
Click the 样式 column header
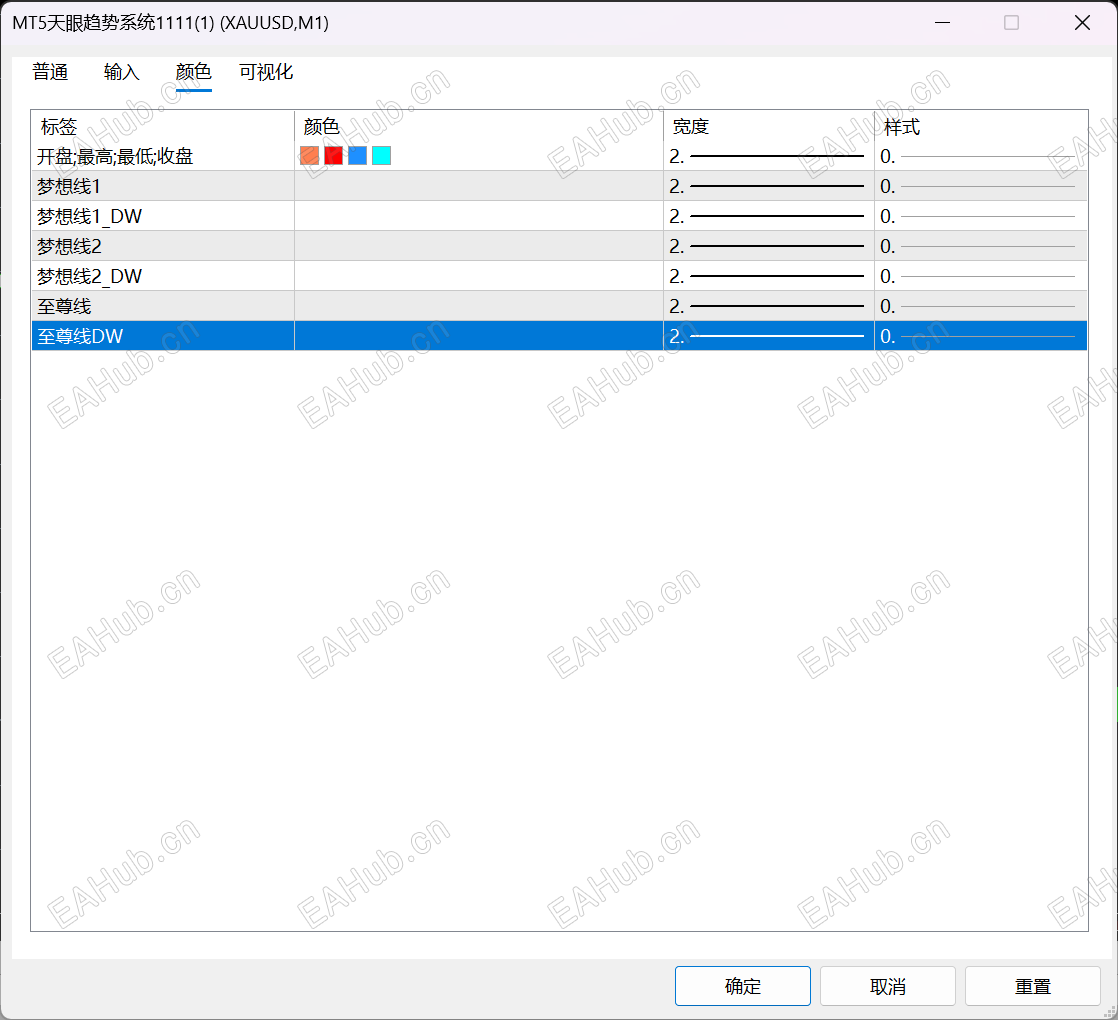pos(981,126)
